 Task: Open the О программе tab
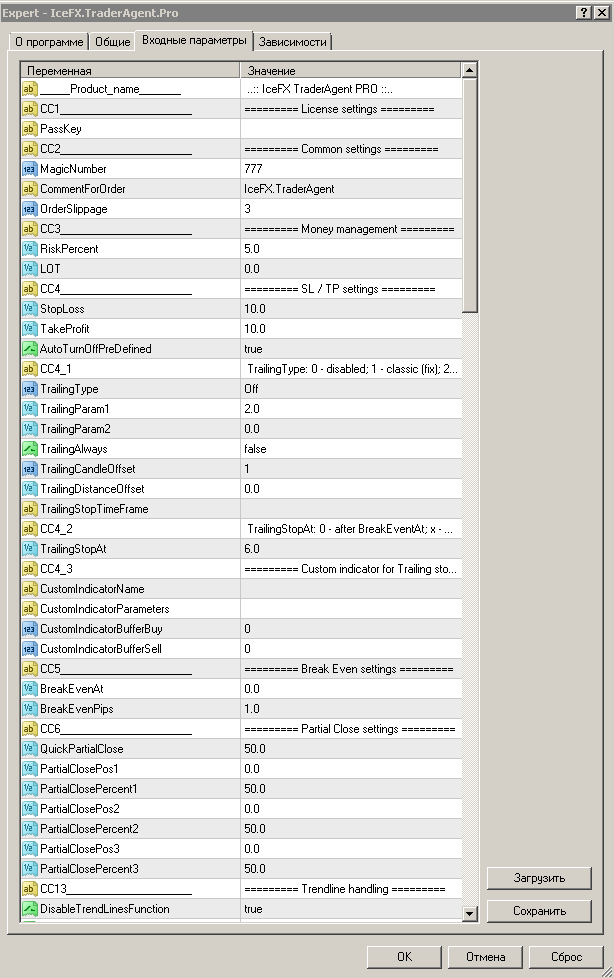49,42
